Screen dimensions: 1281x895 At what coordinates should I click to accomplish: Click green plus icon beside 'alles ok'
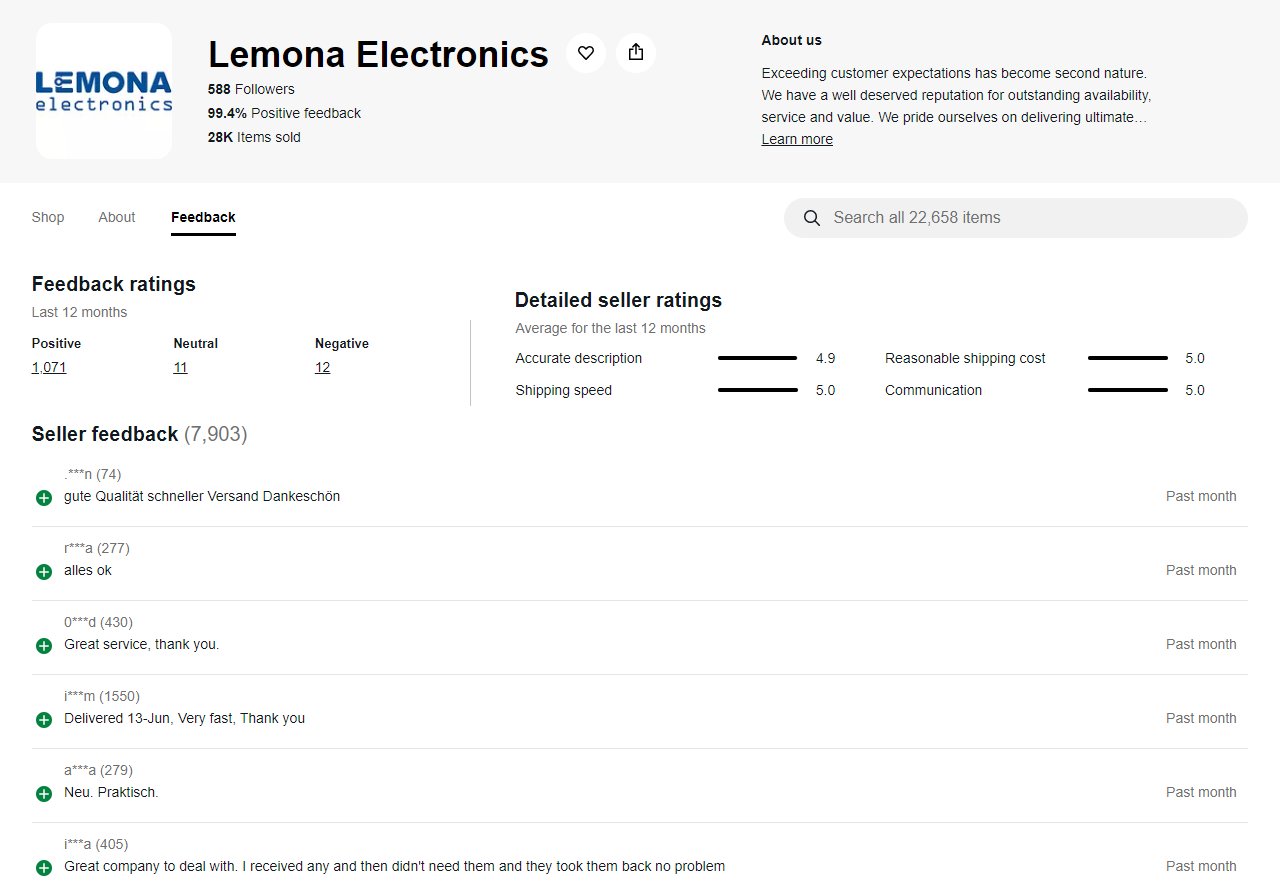[x=44, y=572]
